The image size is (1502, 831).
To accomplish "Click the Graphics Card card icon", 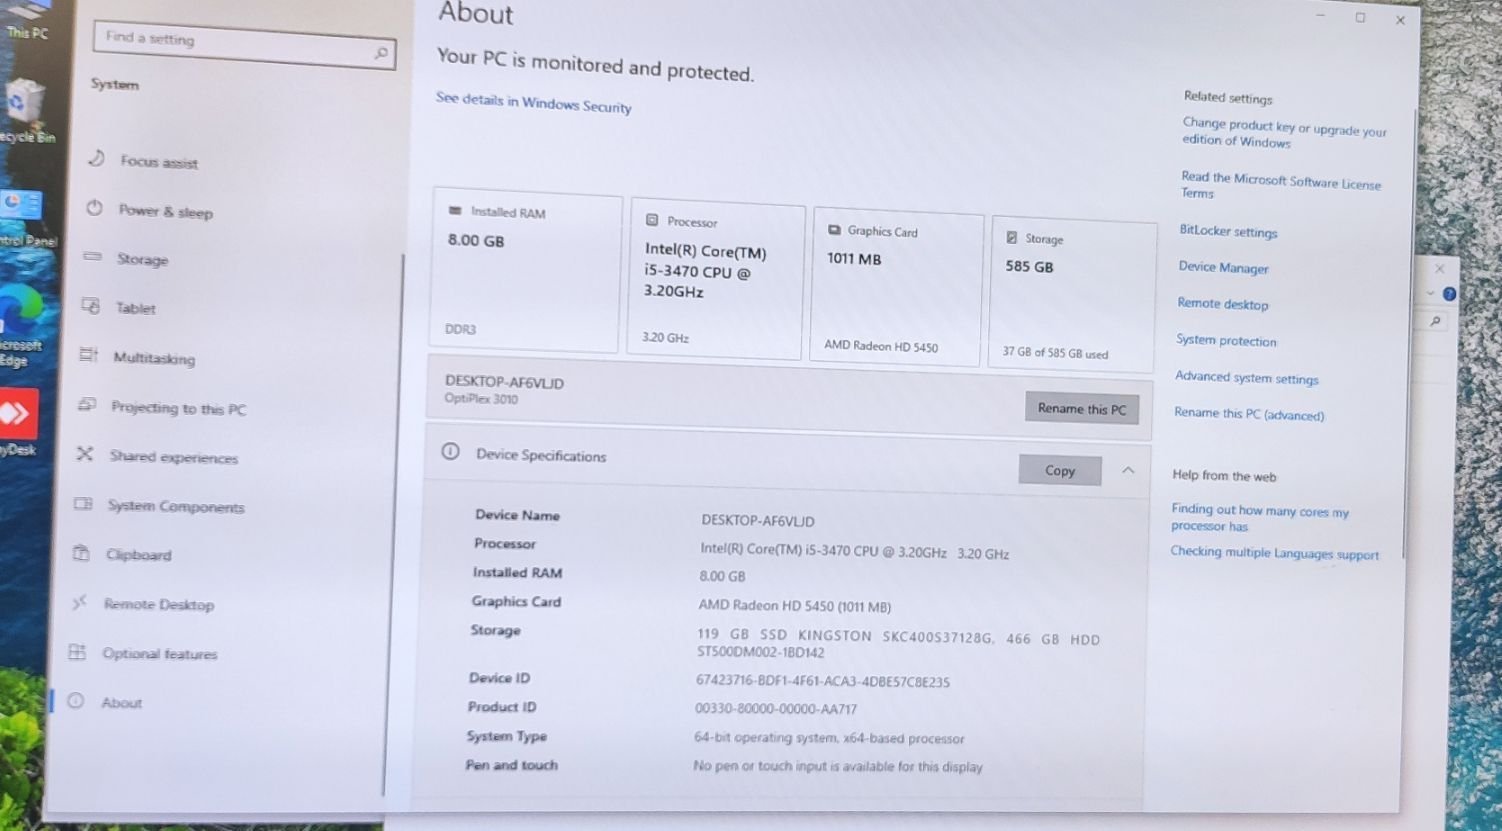I will coord(834,230).
